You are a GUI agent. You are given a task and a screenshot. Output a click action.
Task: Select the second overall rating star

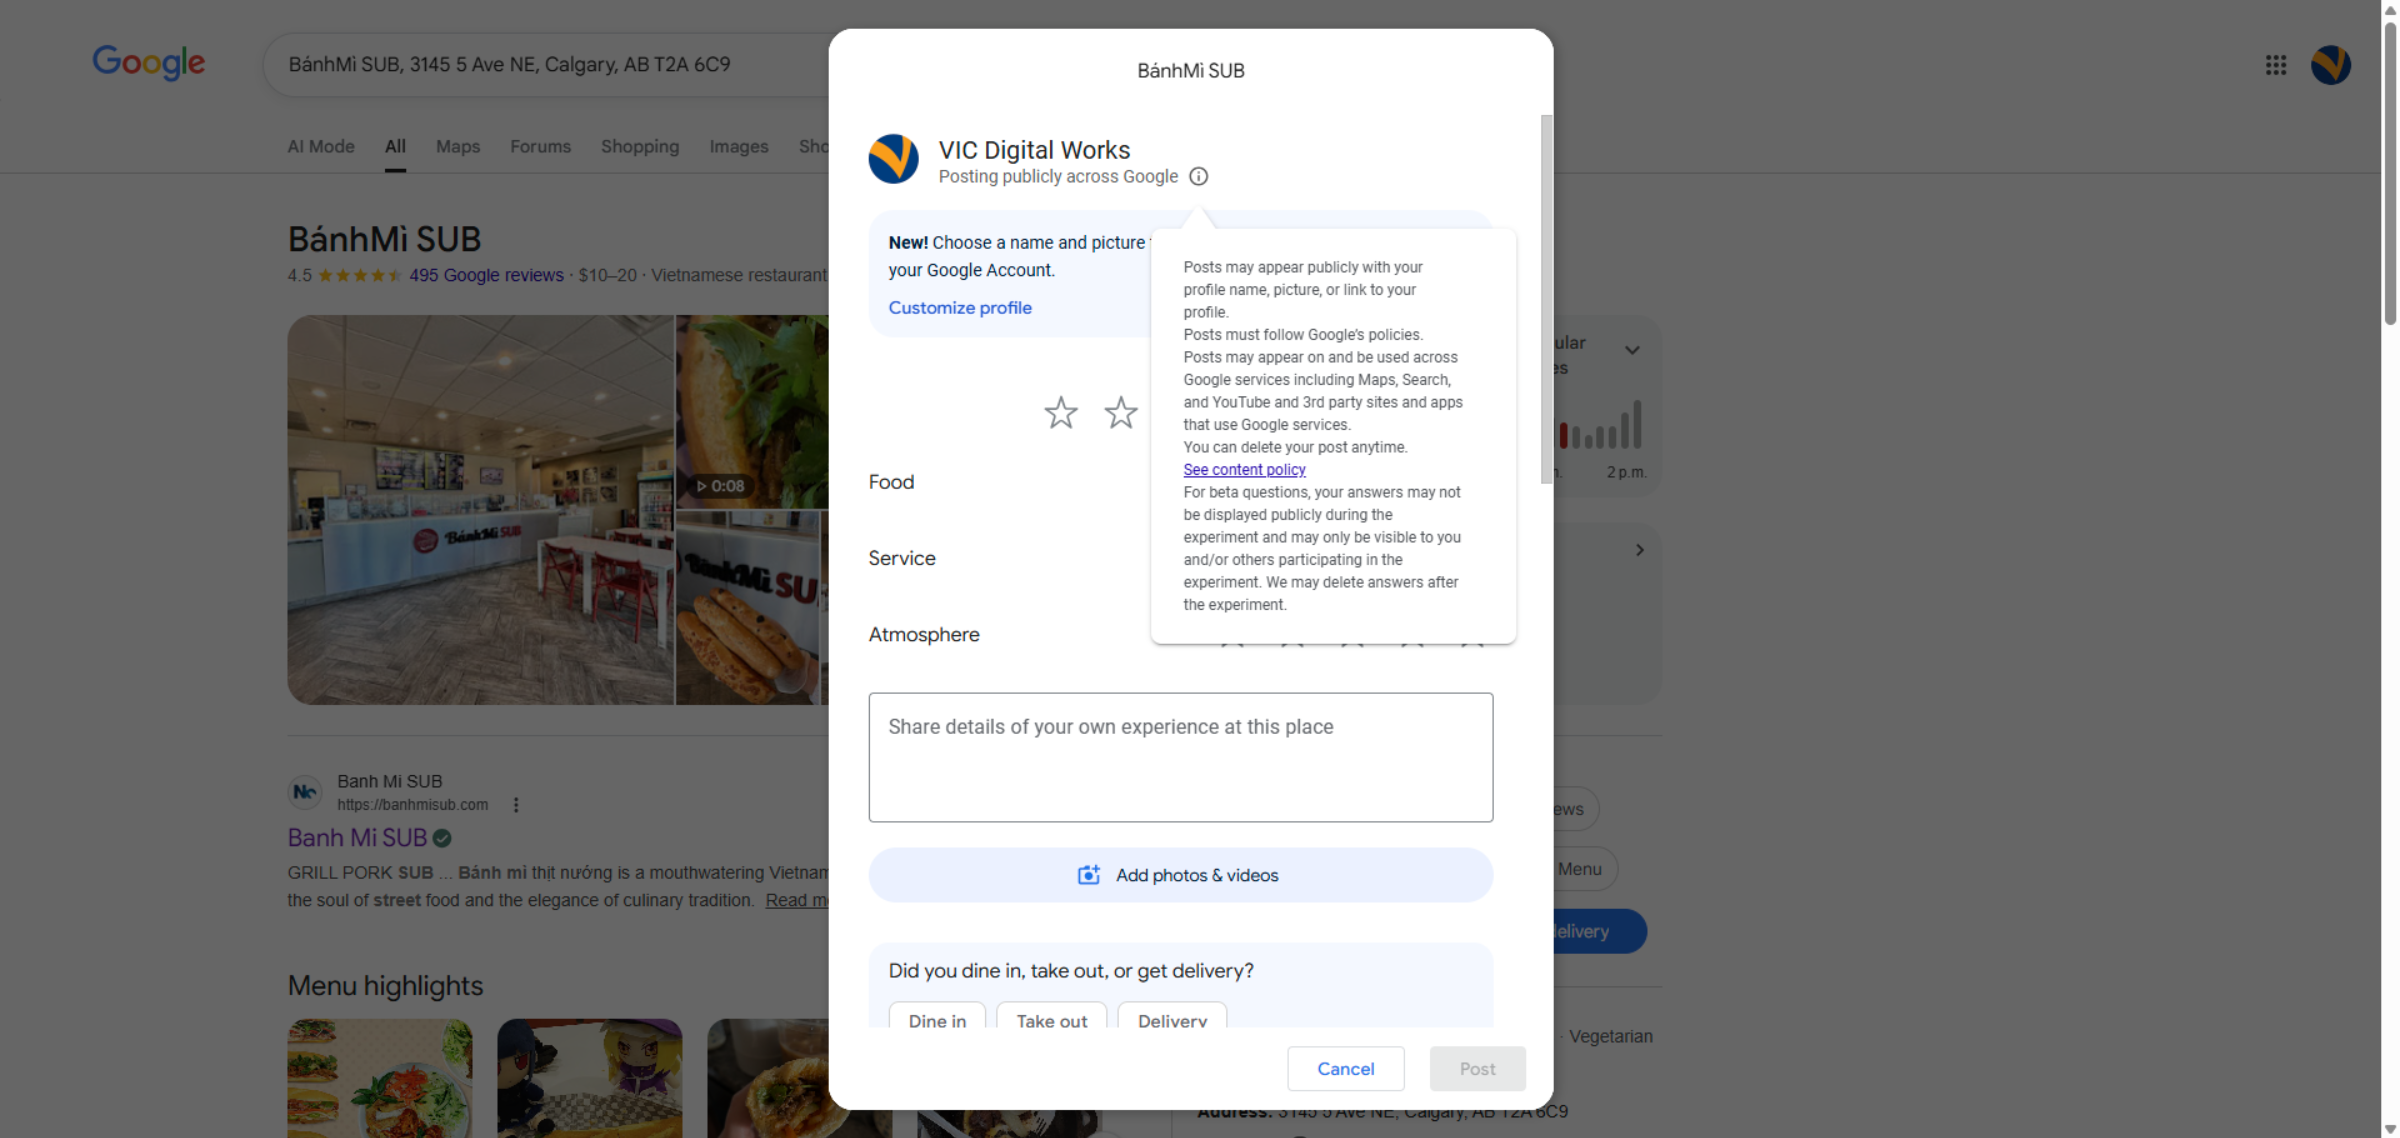point(1121,412)
